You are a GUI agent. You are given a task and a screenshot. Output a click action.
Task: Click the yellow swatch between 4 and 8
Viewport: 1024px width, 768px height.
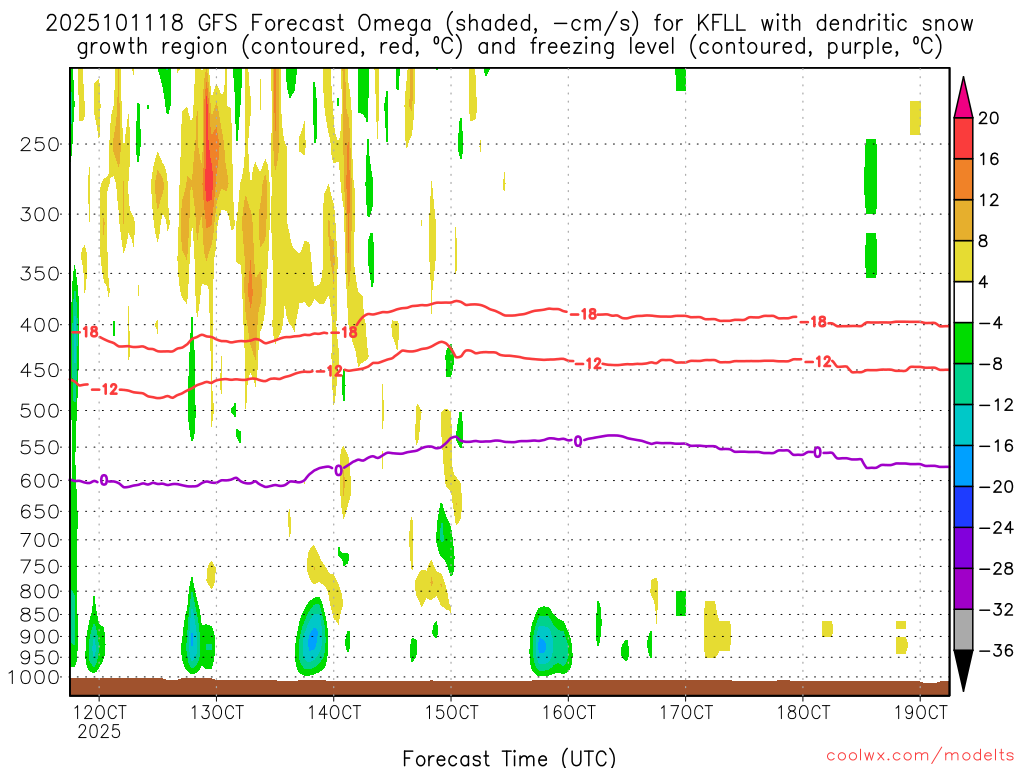coord(963,261)
